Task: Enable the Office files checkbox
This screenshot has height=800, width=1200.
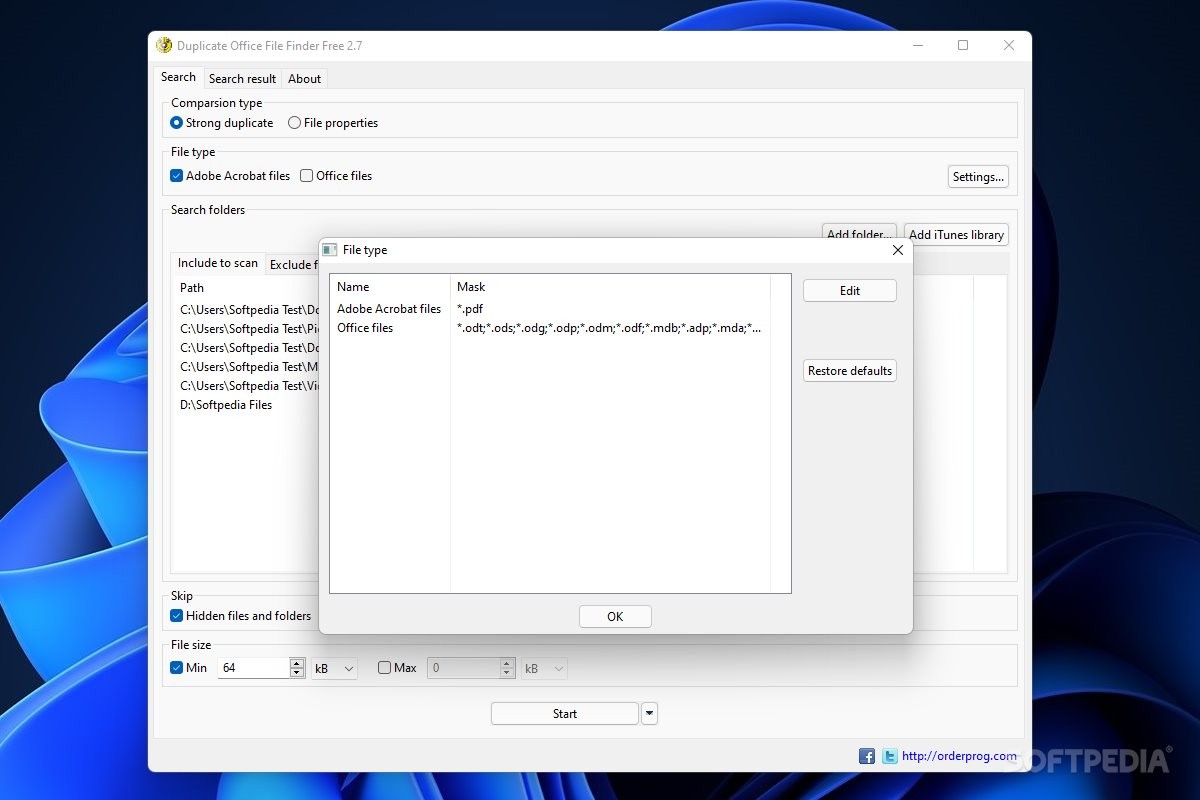Action: point(336,176)
